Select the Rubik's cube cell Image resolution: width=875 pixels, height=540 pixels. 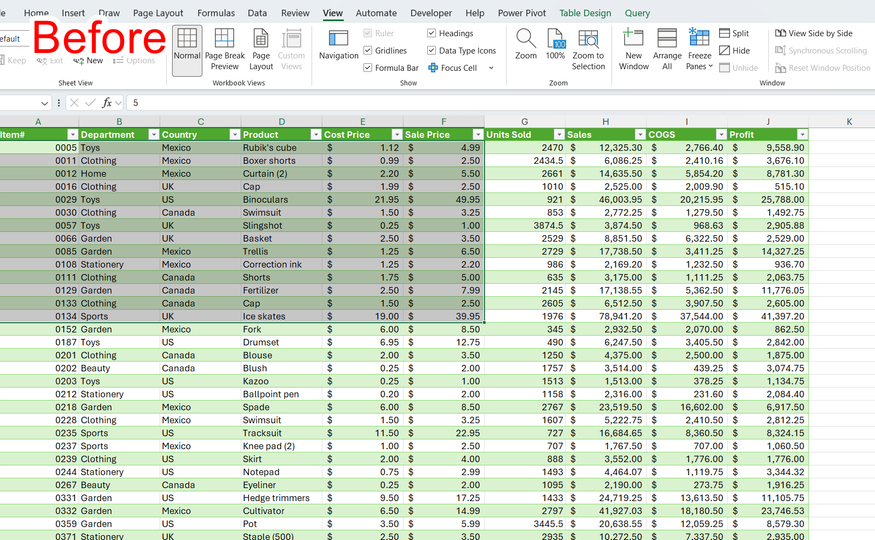(x=281, y=147)
